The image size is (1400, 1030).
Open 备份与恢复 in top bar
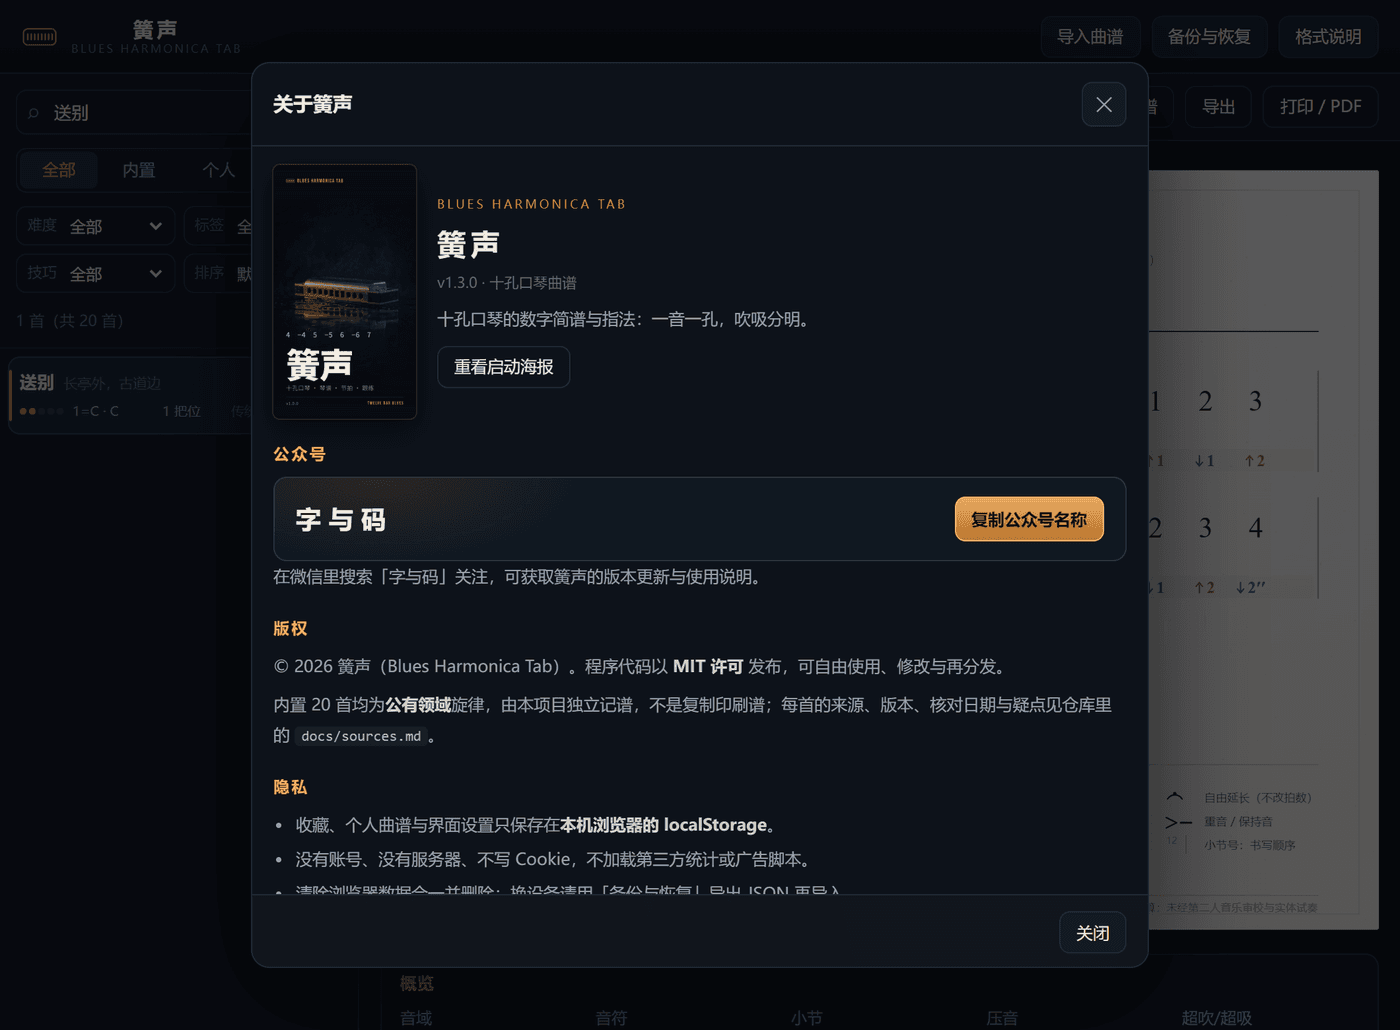coord(1209,37)
